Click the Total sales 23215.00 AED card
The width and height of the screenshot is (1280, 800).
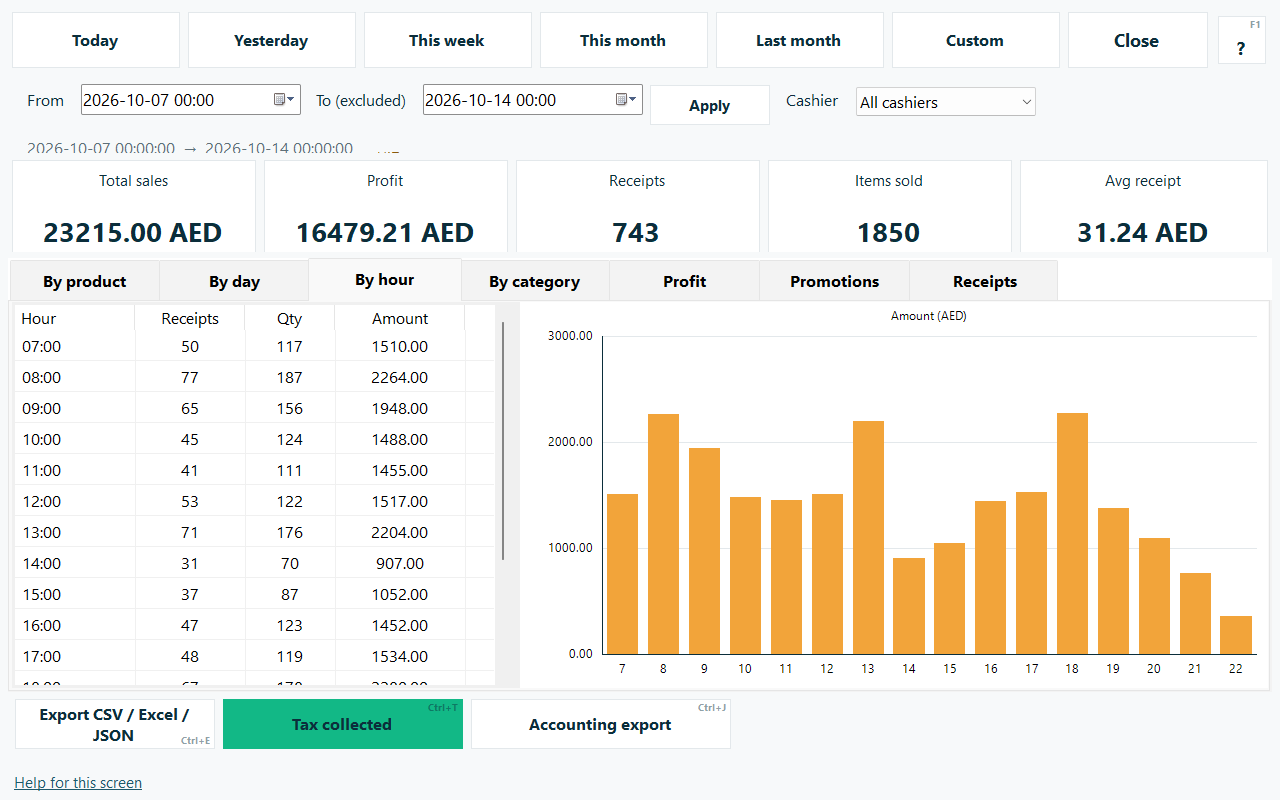click(x=134, y=207)
